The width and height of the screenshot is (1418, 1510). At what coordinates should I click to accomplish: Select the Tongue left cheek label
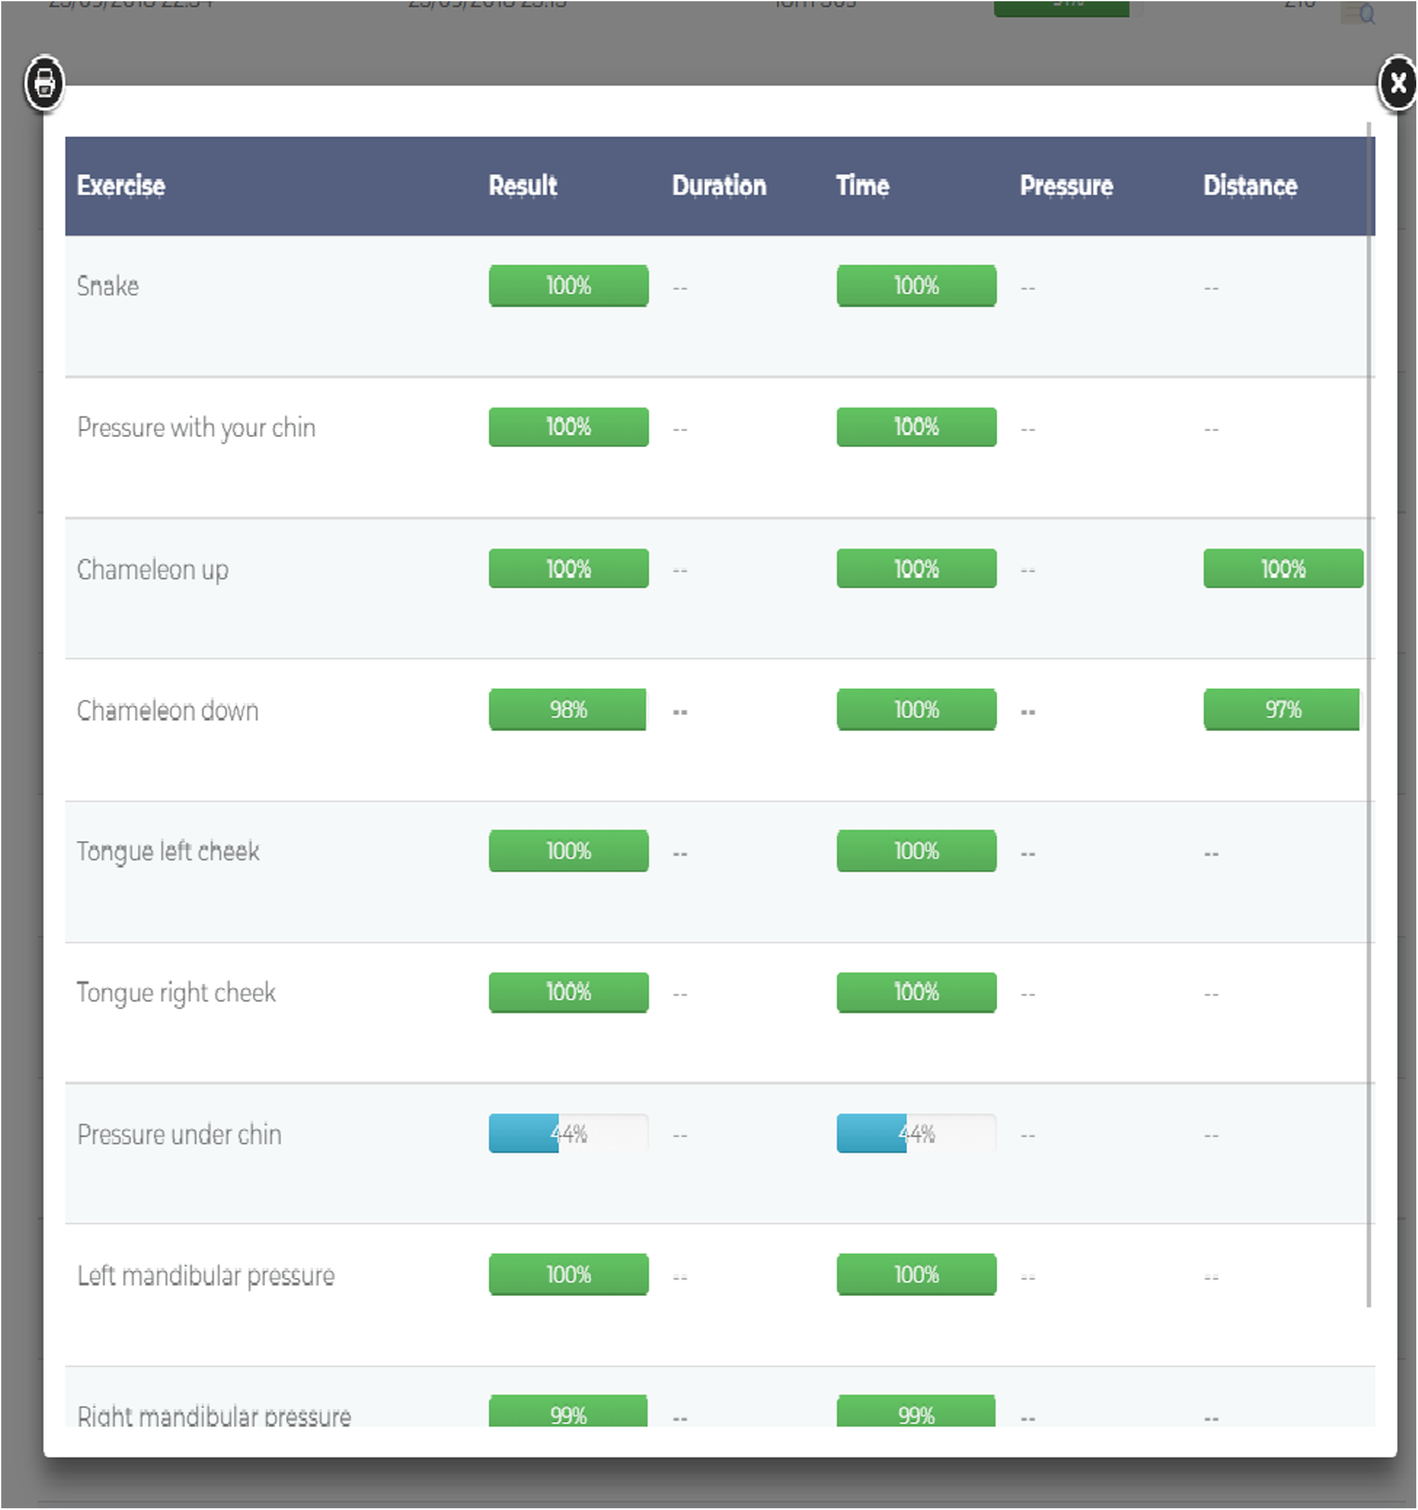[168, 852]
